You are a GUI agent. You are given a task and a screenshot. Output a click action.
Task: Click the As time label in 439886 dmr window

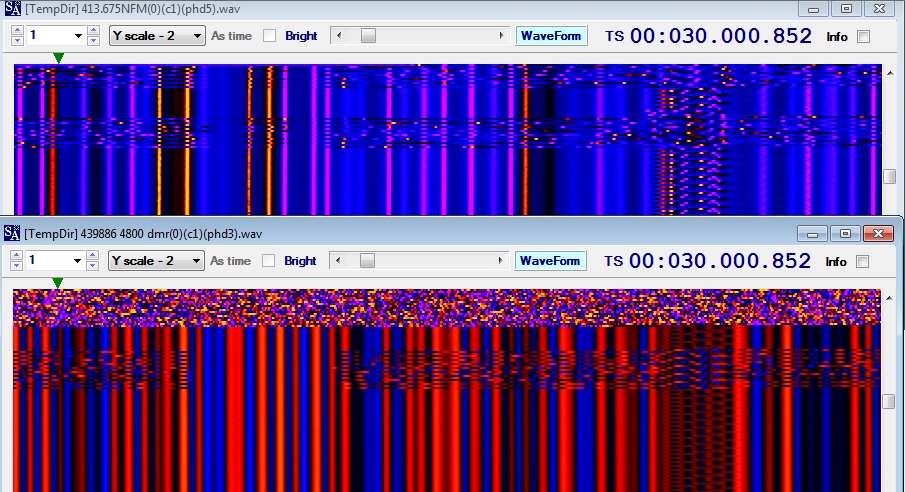point(230,261)
